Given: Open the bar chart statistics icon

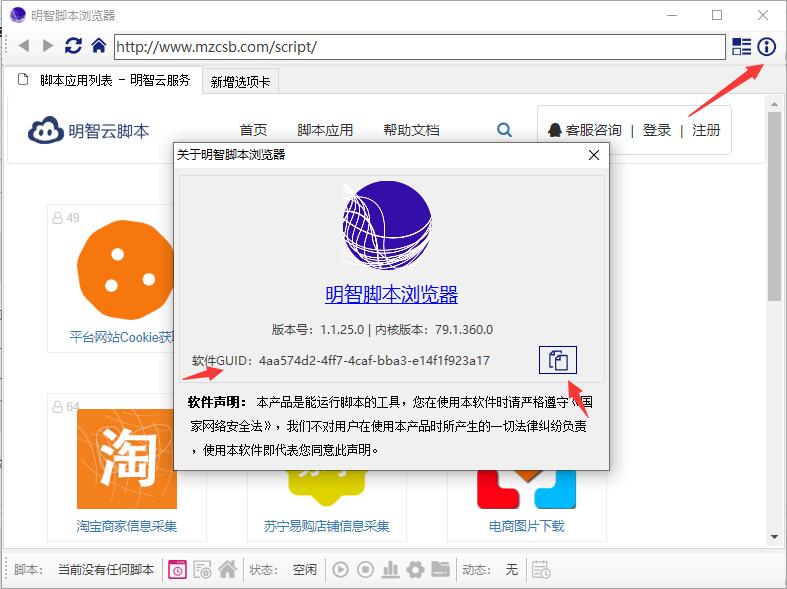Looking at the screenshot, I should pos(390,569).
